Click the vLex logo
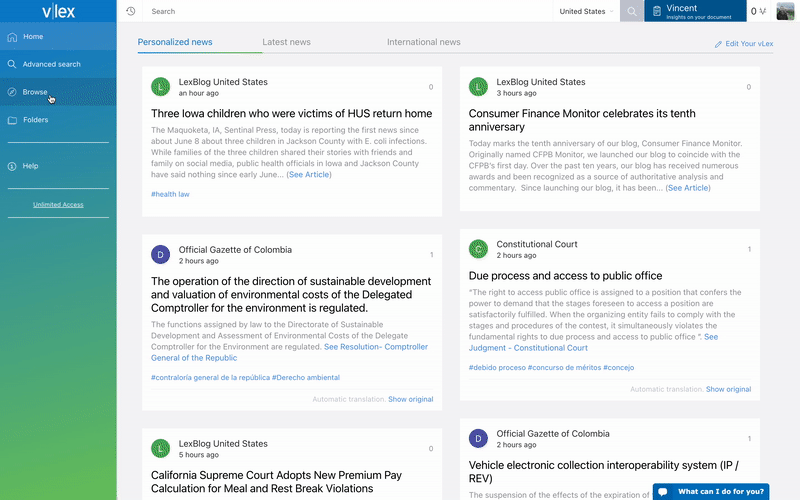Viewport: 800px width, 500px height. [x=58, y=11]
